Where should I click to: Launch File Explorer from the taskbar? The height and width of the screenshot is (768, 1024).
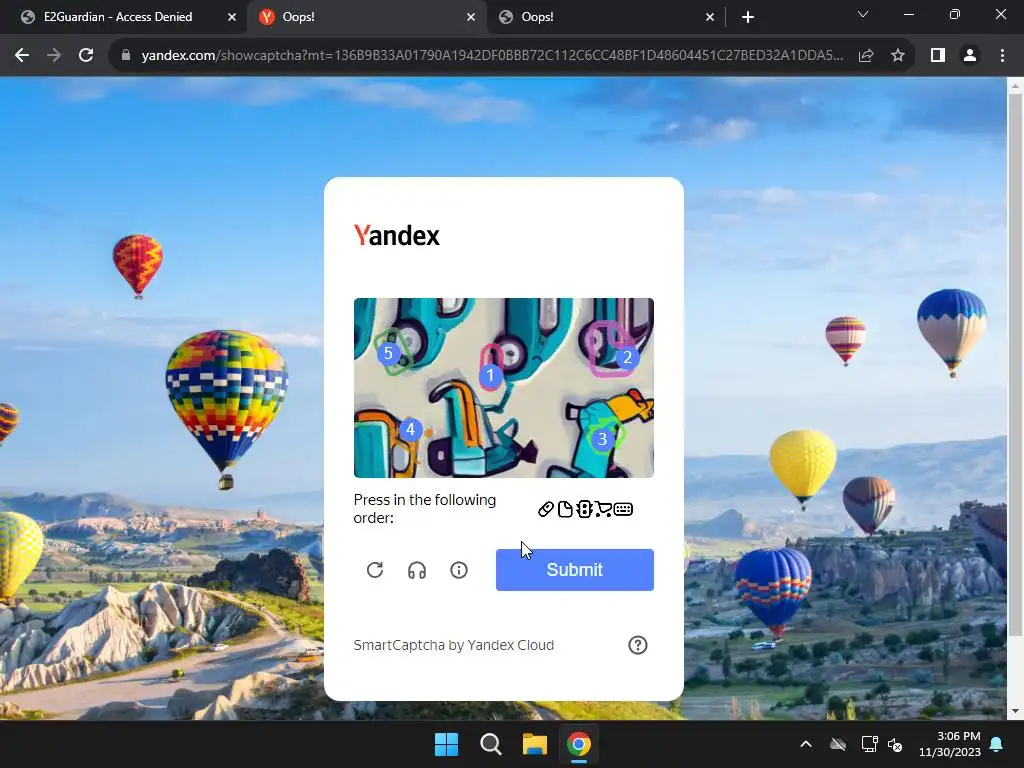[535, 744]
